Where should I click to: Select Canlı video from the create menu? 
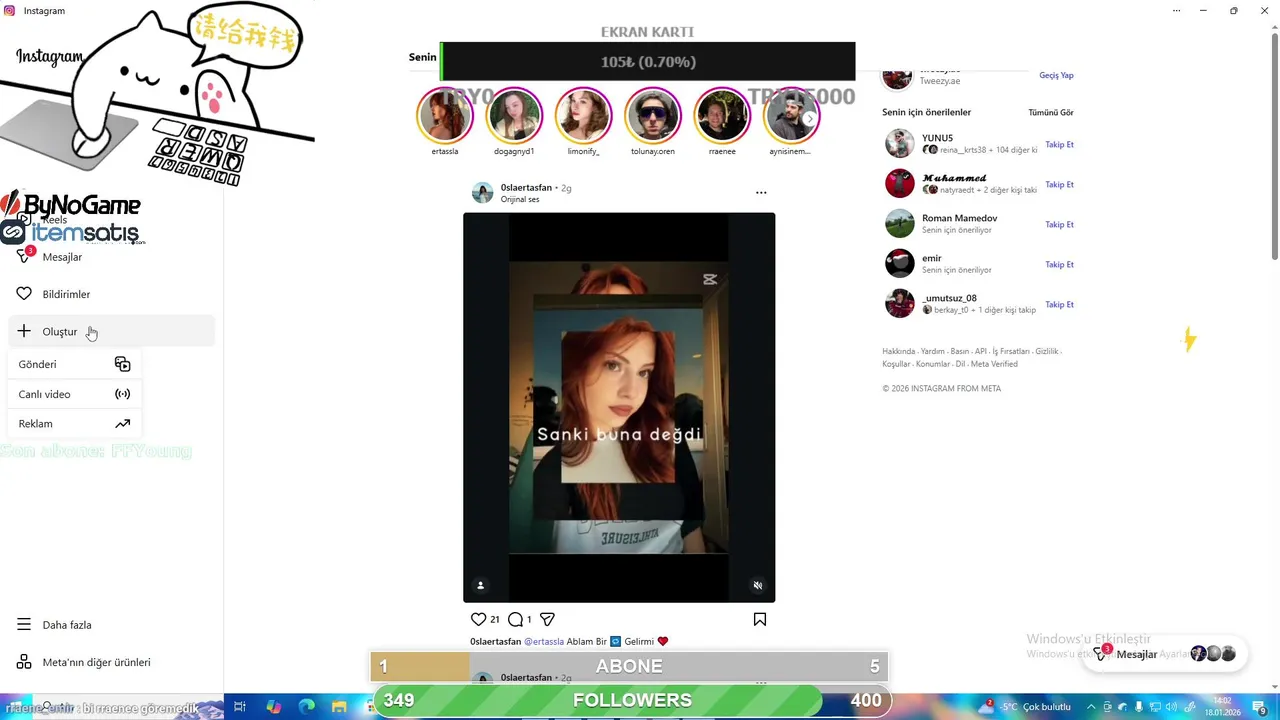click(x=74, y=394)
